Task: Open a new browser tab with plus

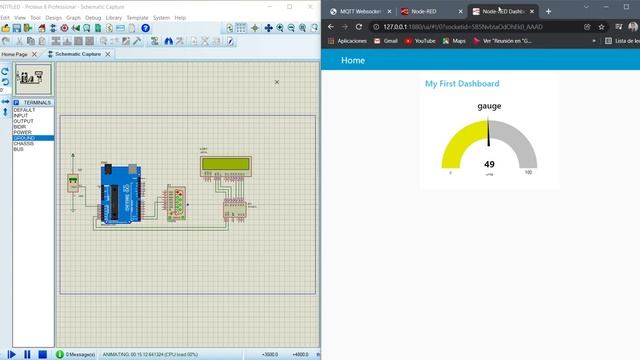Action: click(x=548, y=11)
